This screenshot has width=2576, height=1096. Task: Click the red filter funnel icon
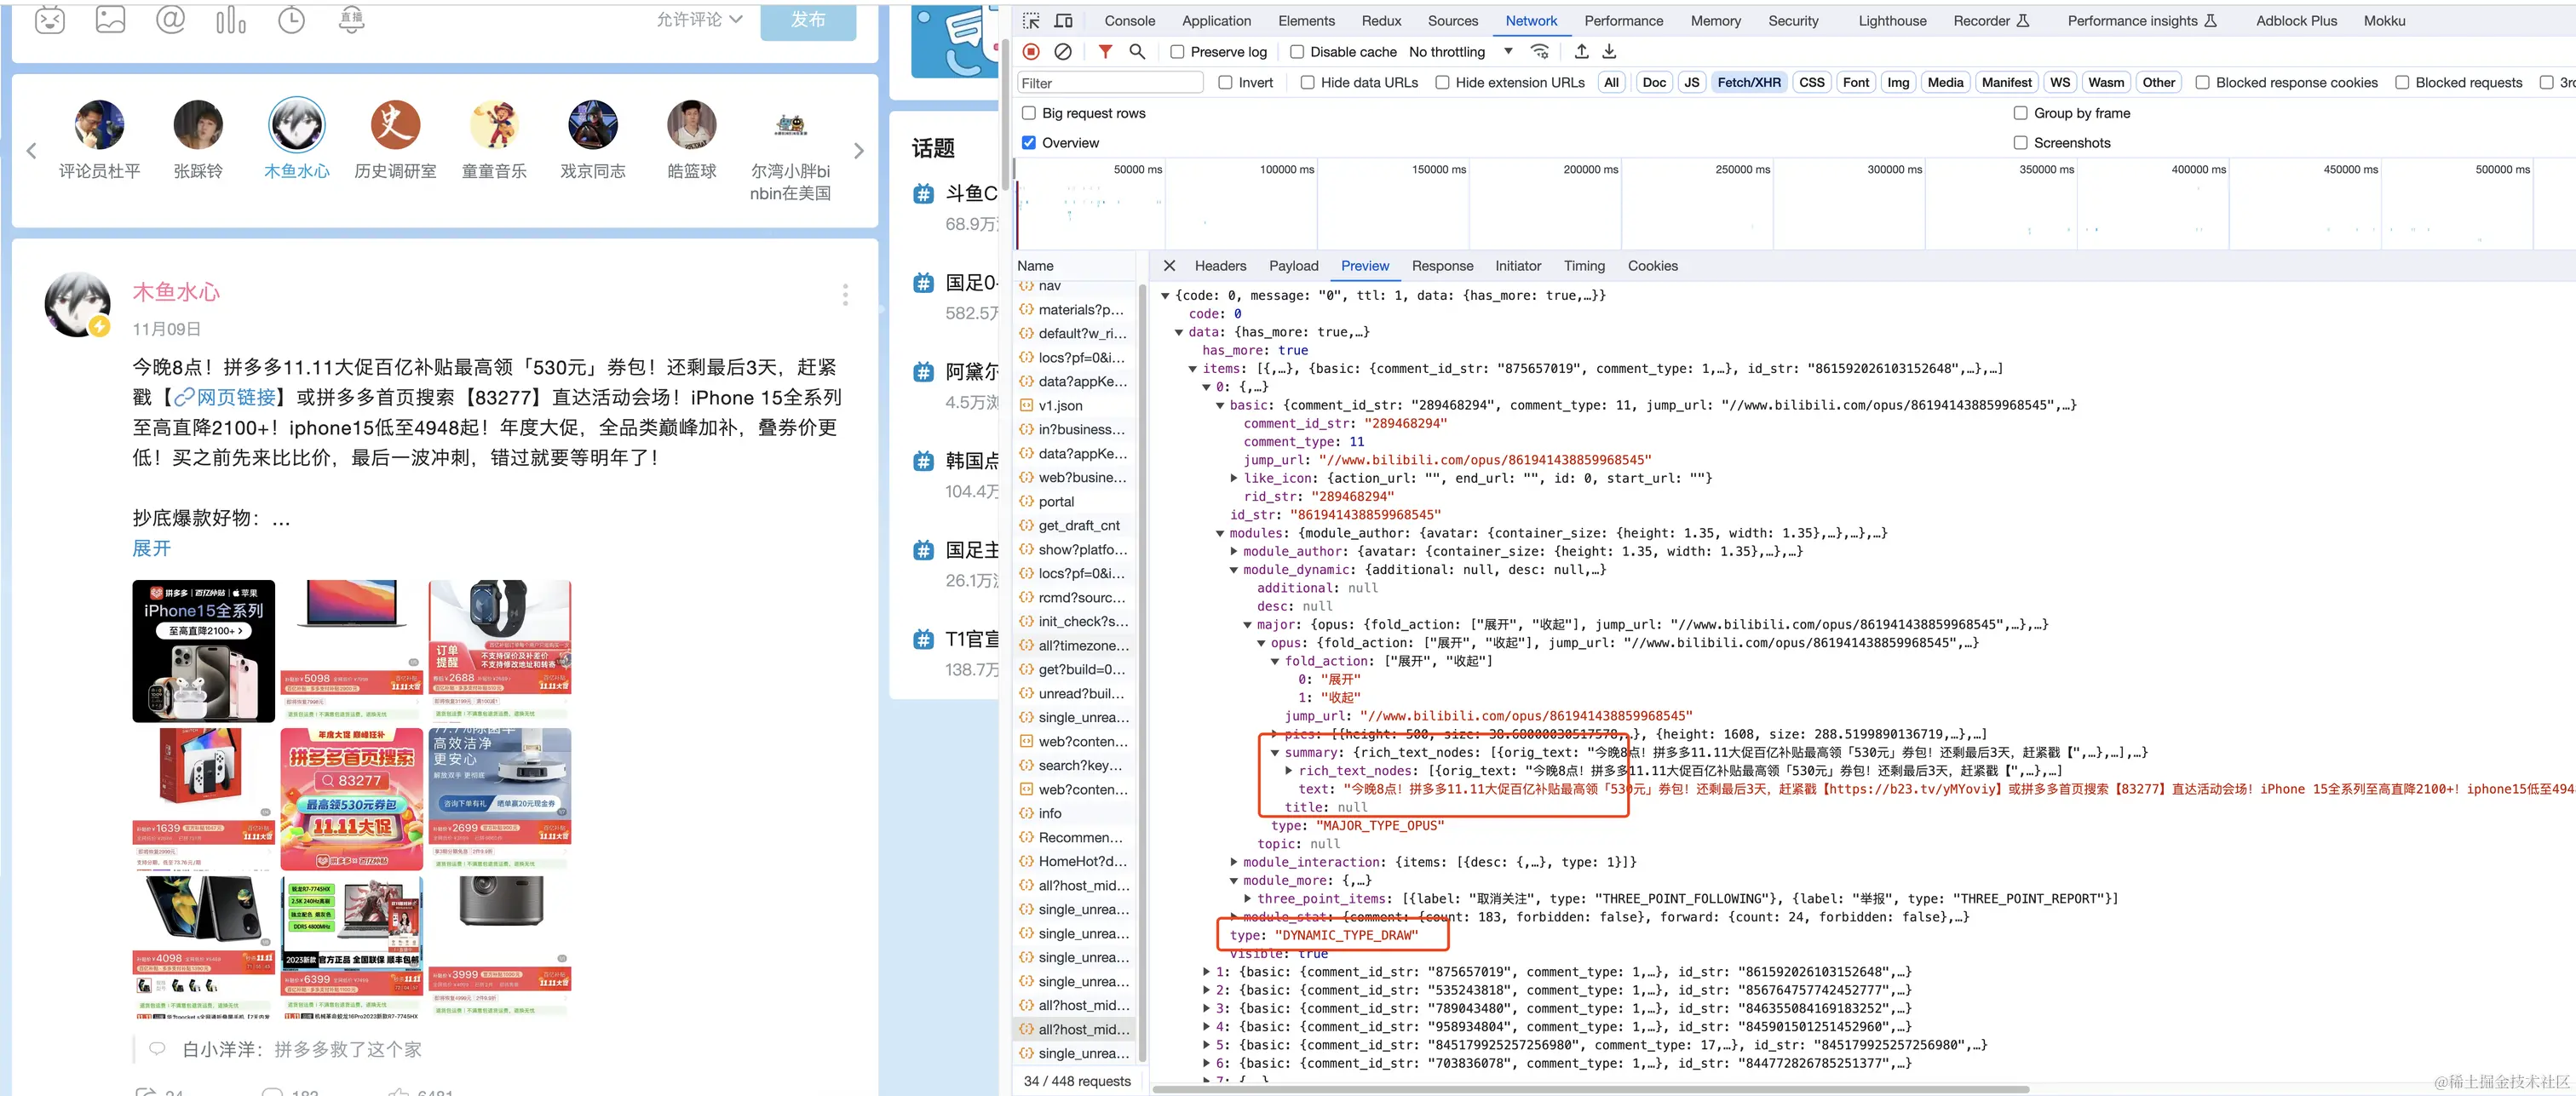click(x=1105, y=52)
